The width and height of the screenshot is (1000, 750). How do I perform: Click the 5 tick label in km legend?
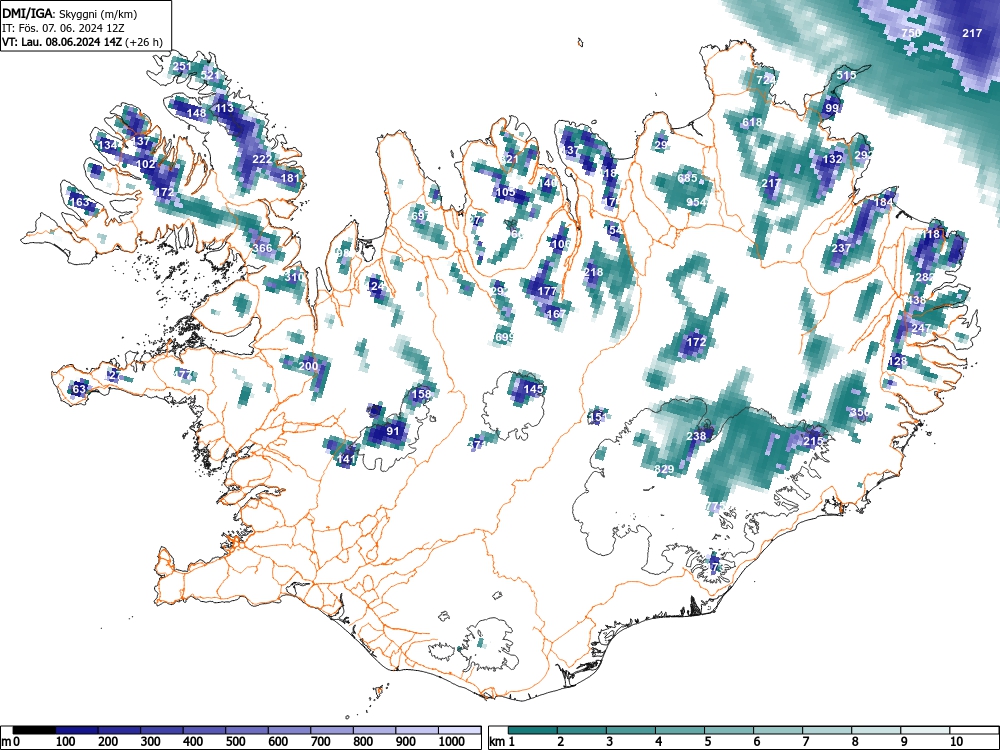[x=707, y=741]
